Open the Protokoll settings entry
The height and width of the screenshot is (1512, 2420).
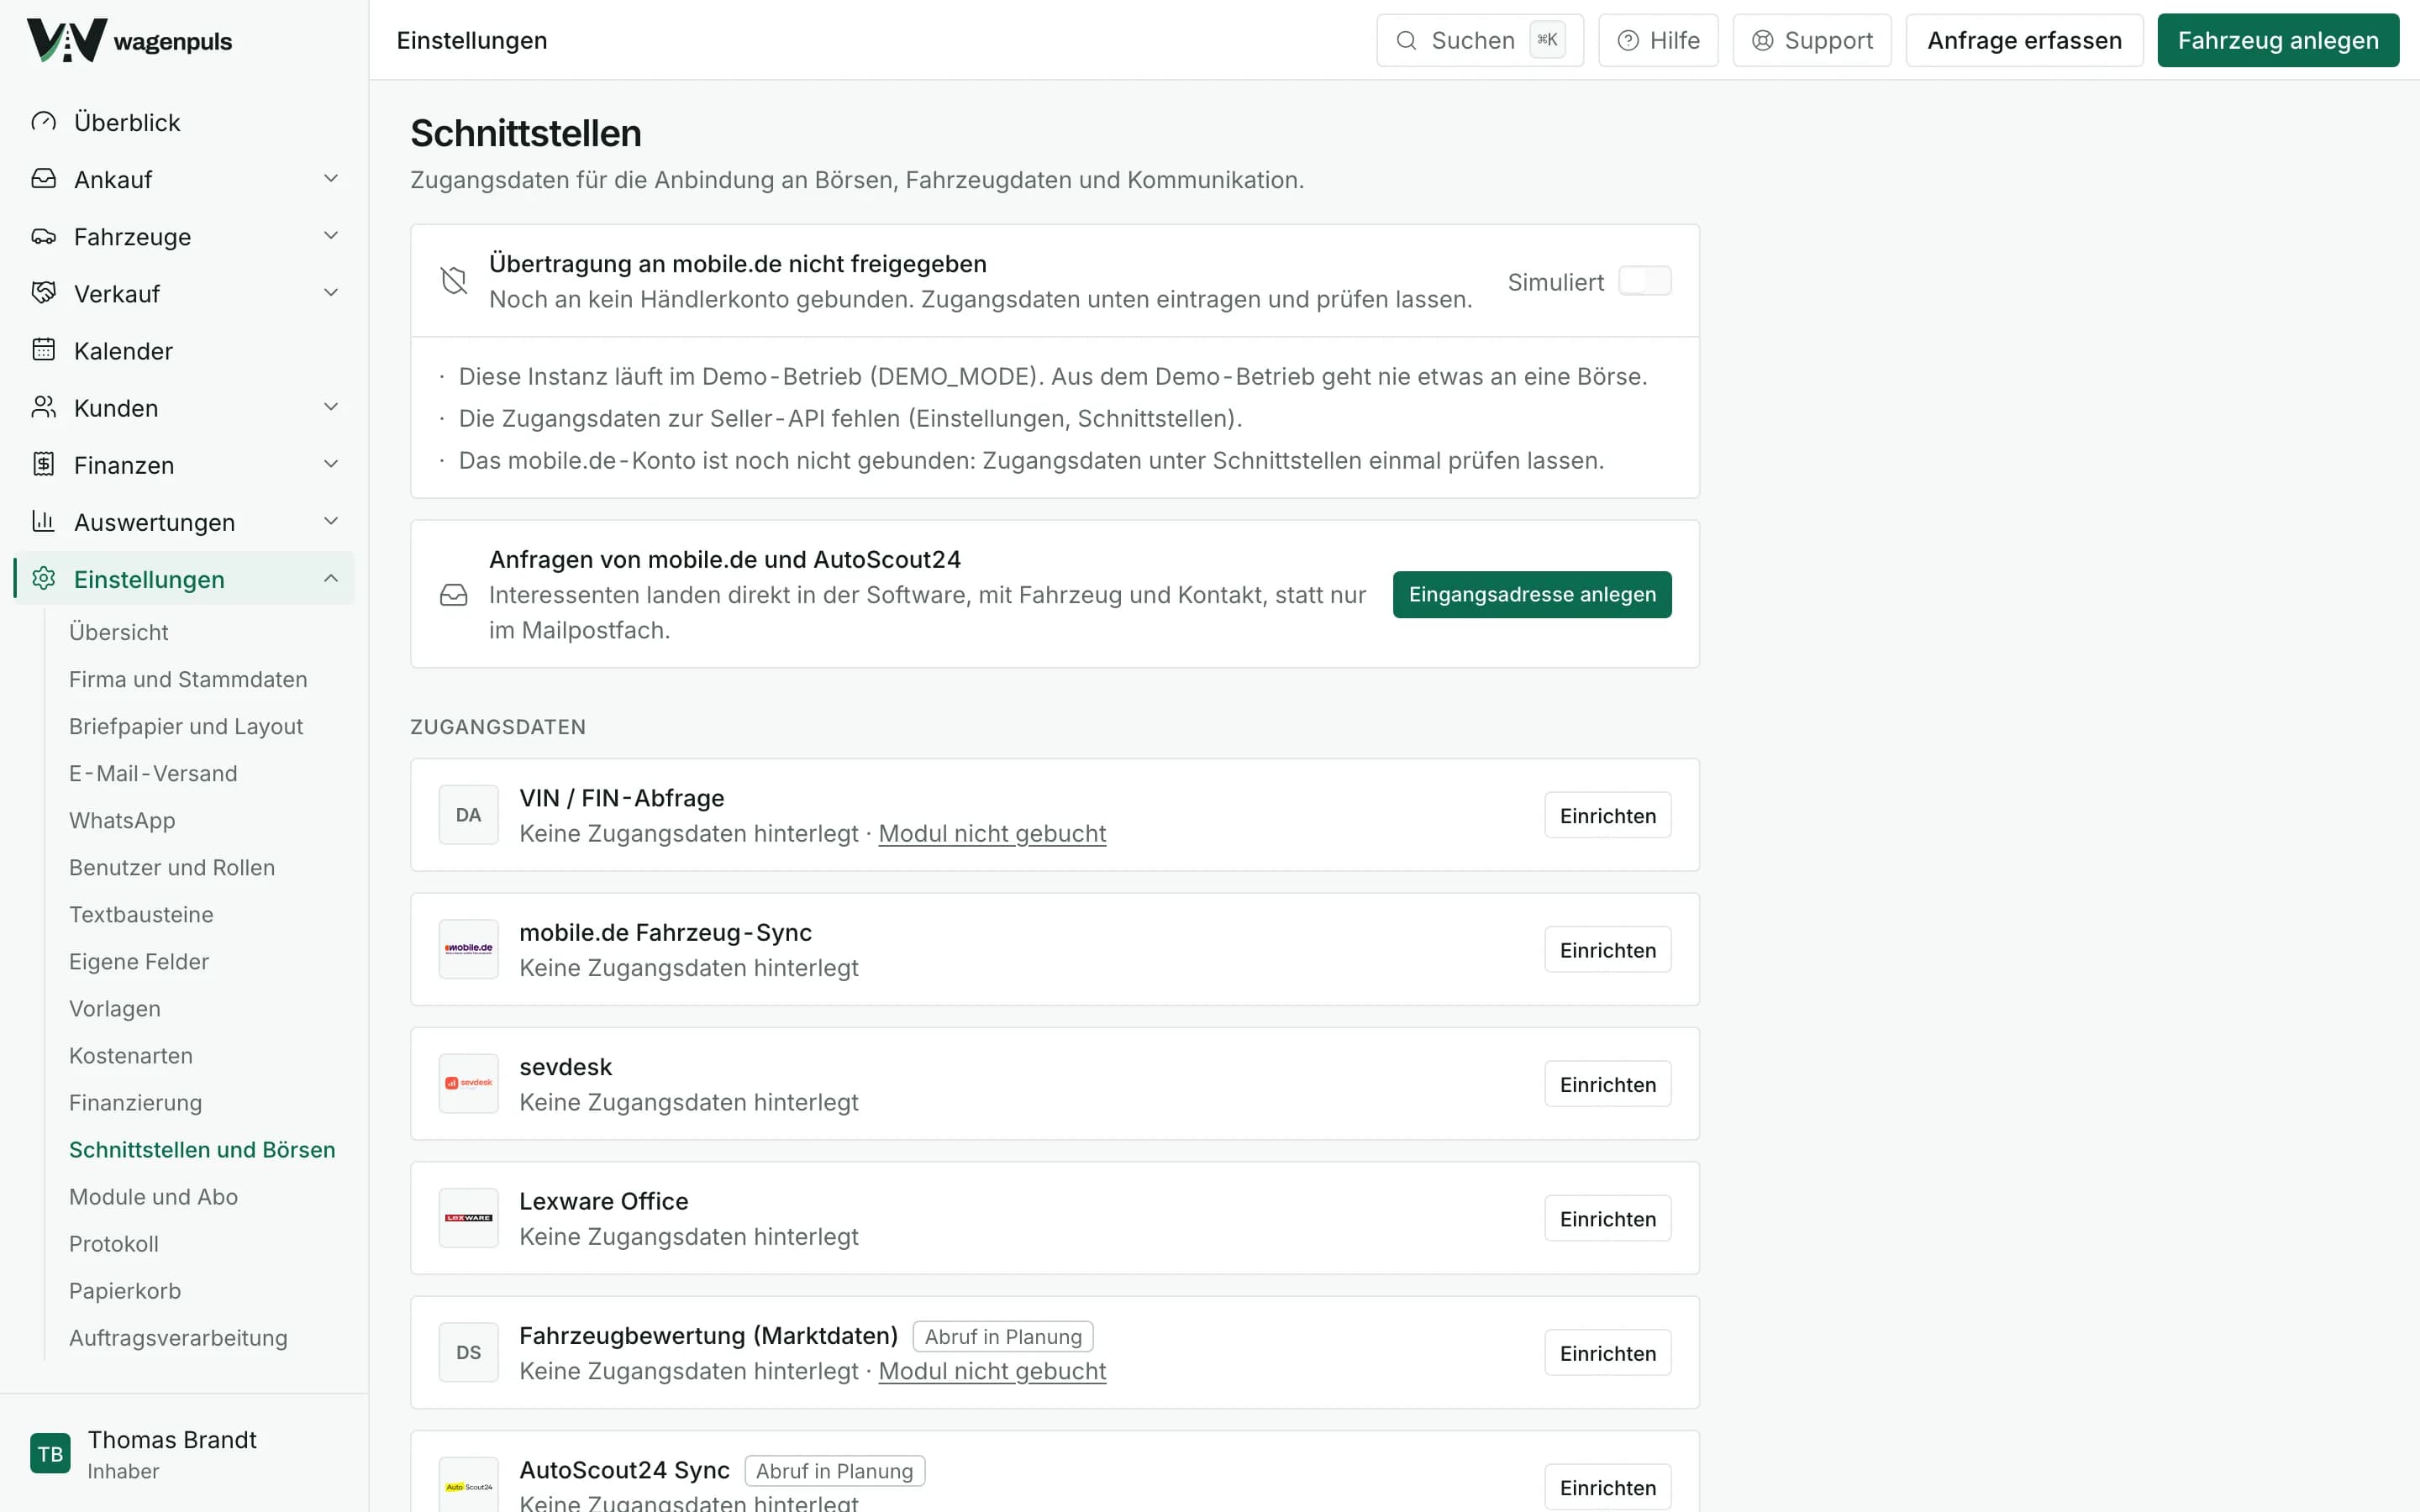point(114,1243)
